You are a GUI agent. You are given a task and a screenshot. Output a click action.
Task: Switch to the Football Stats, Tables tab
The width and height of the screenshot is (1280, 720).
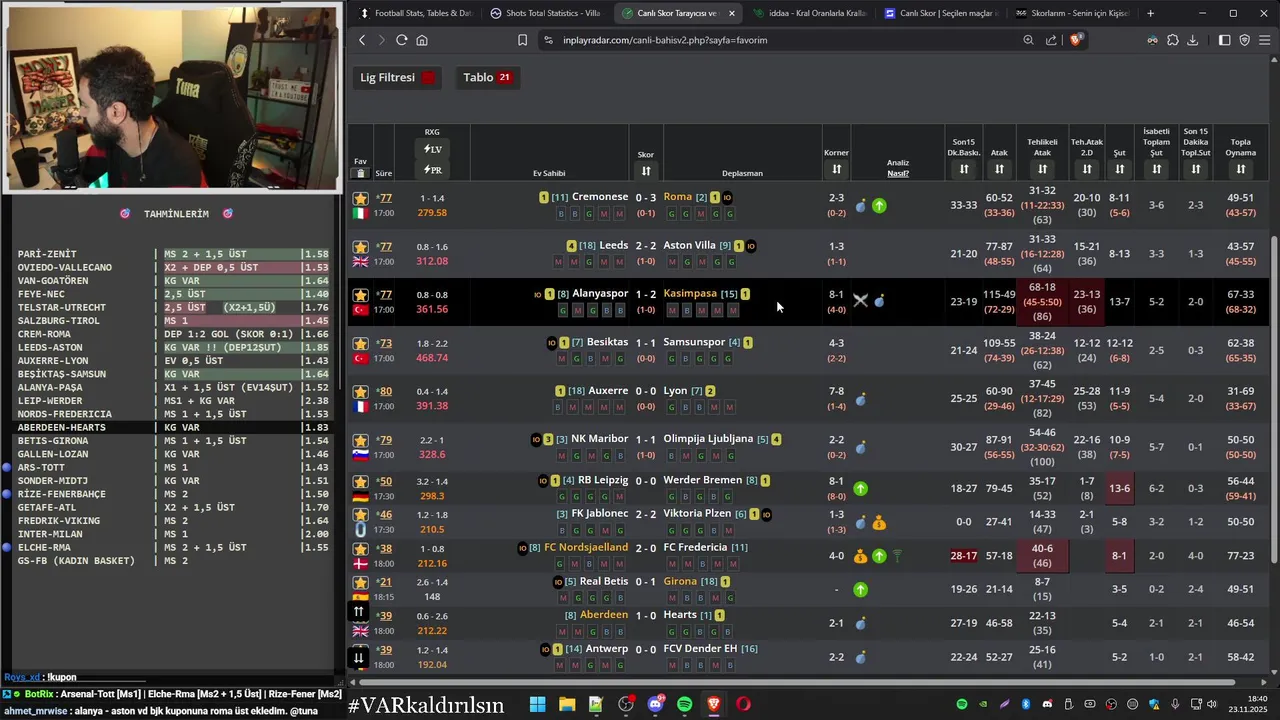click(x=415, y=13)
